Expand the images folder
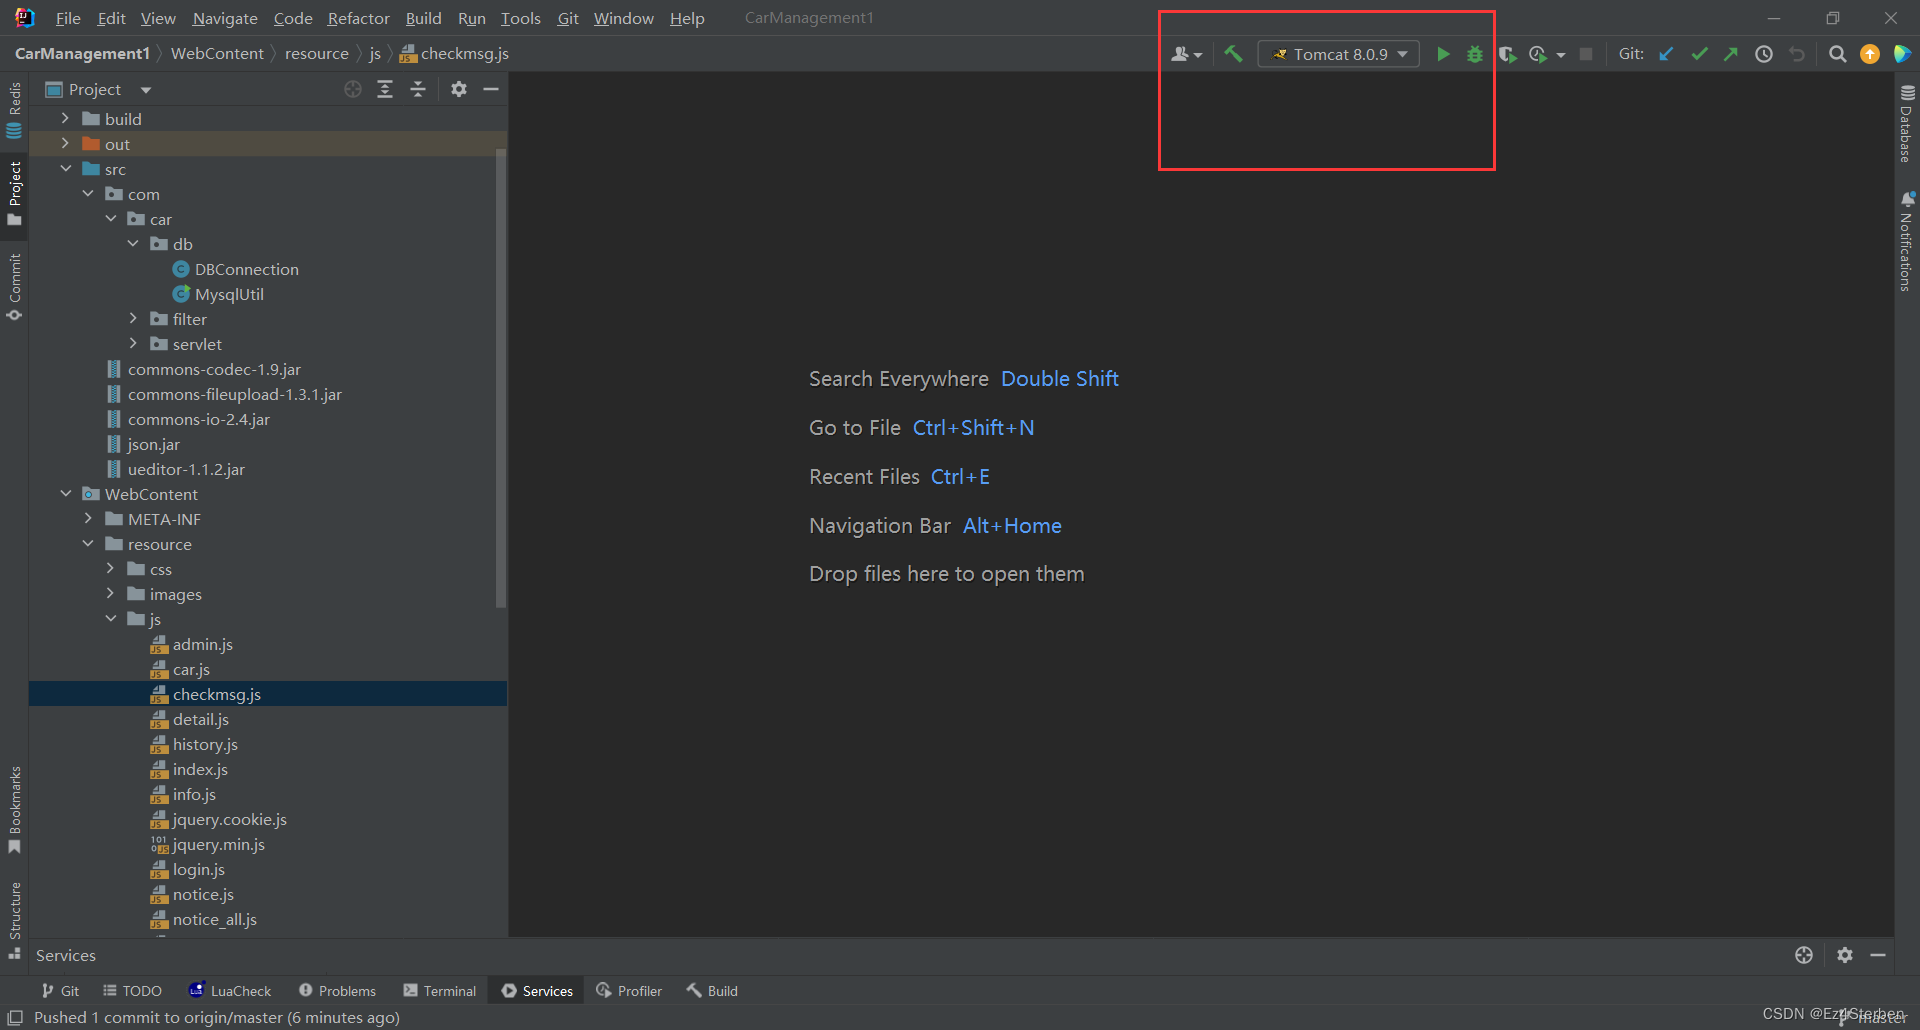 click(110, 593)
